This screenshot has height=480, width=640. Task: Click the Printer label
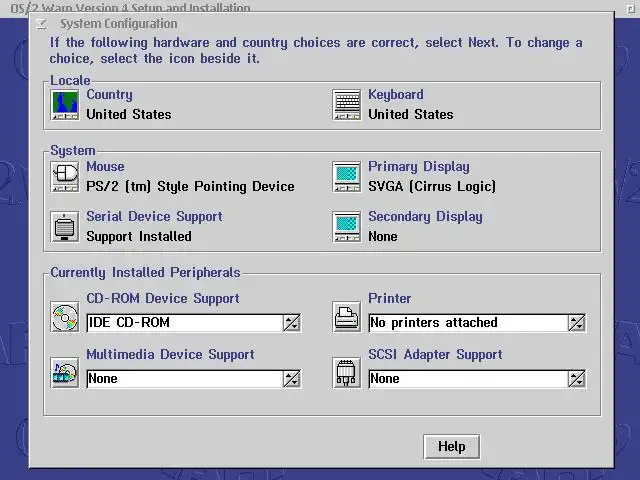point(389,298)
